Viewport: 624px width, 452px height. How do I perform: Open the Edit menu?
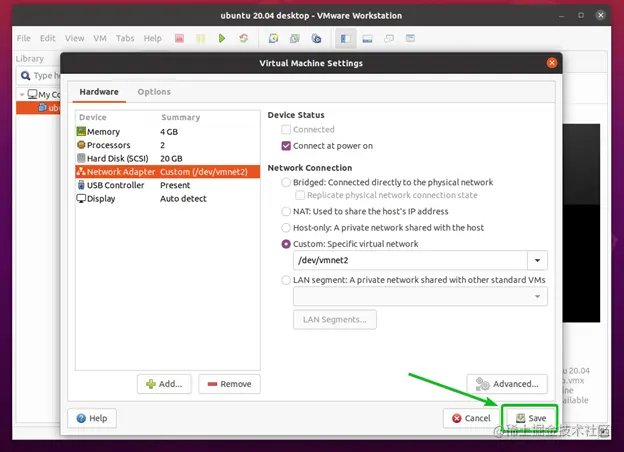pos(47,38)
